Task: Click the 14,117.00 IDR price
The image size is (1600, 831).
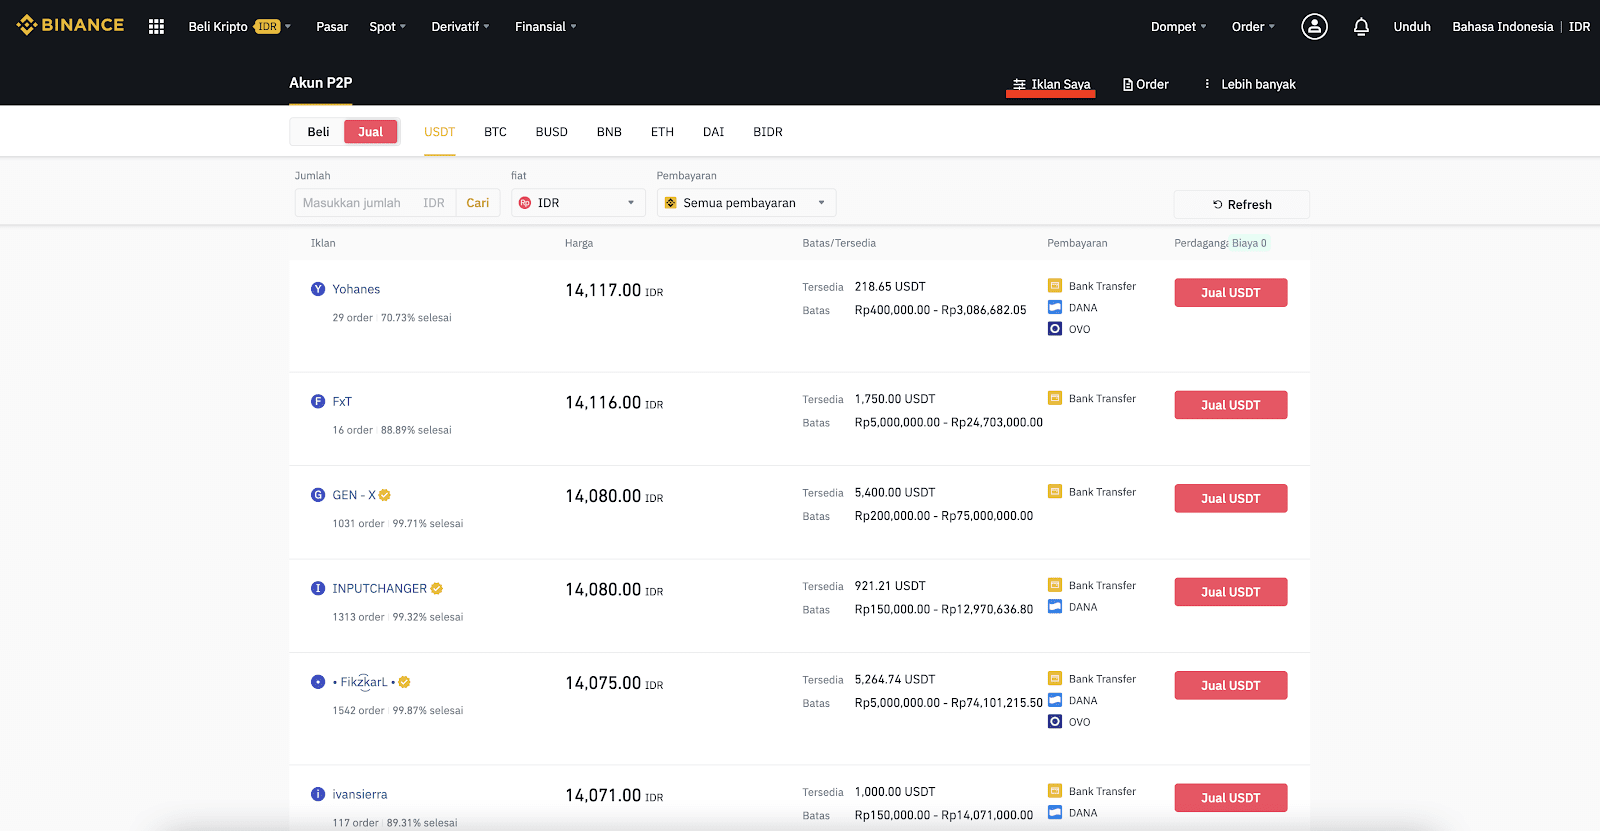Action: coord(614,290)
